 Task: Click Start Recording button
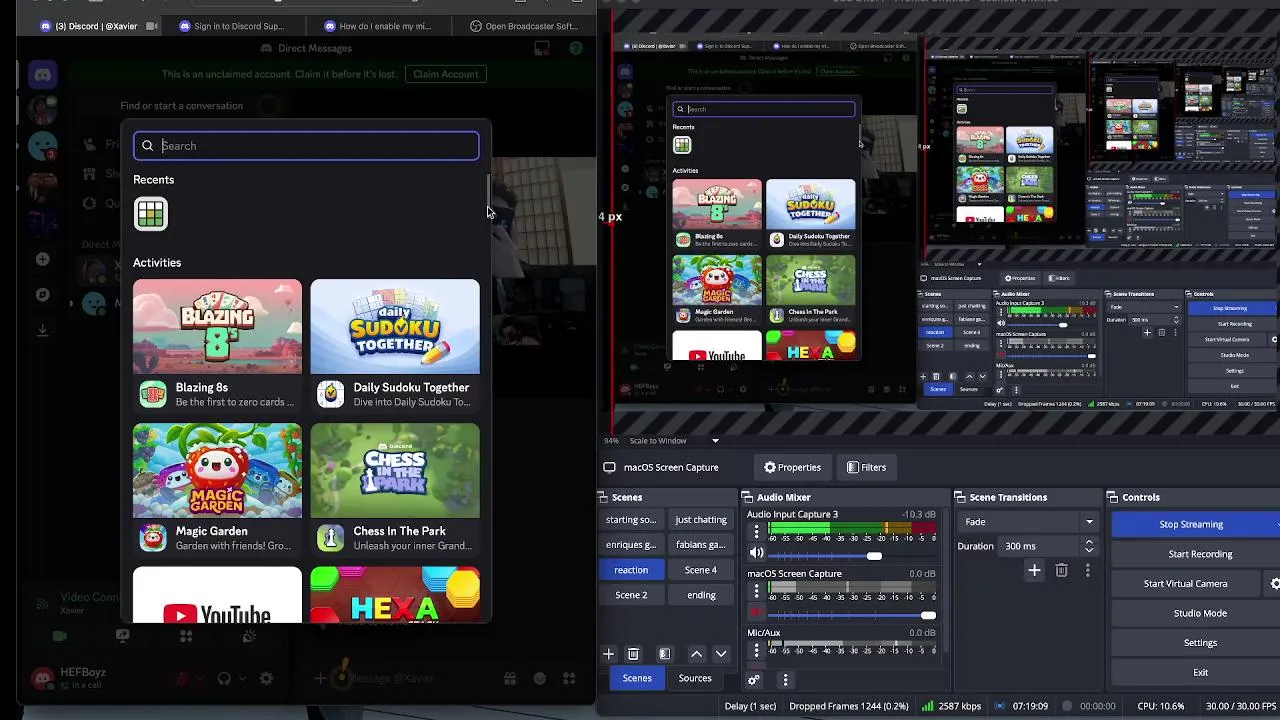[1199, 554]
